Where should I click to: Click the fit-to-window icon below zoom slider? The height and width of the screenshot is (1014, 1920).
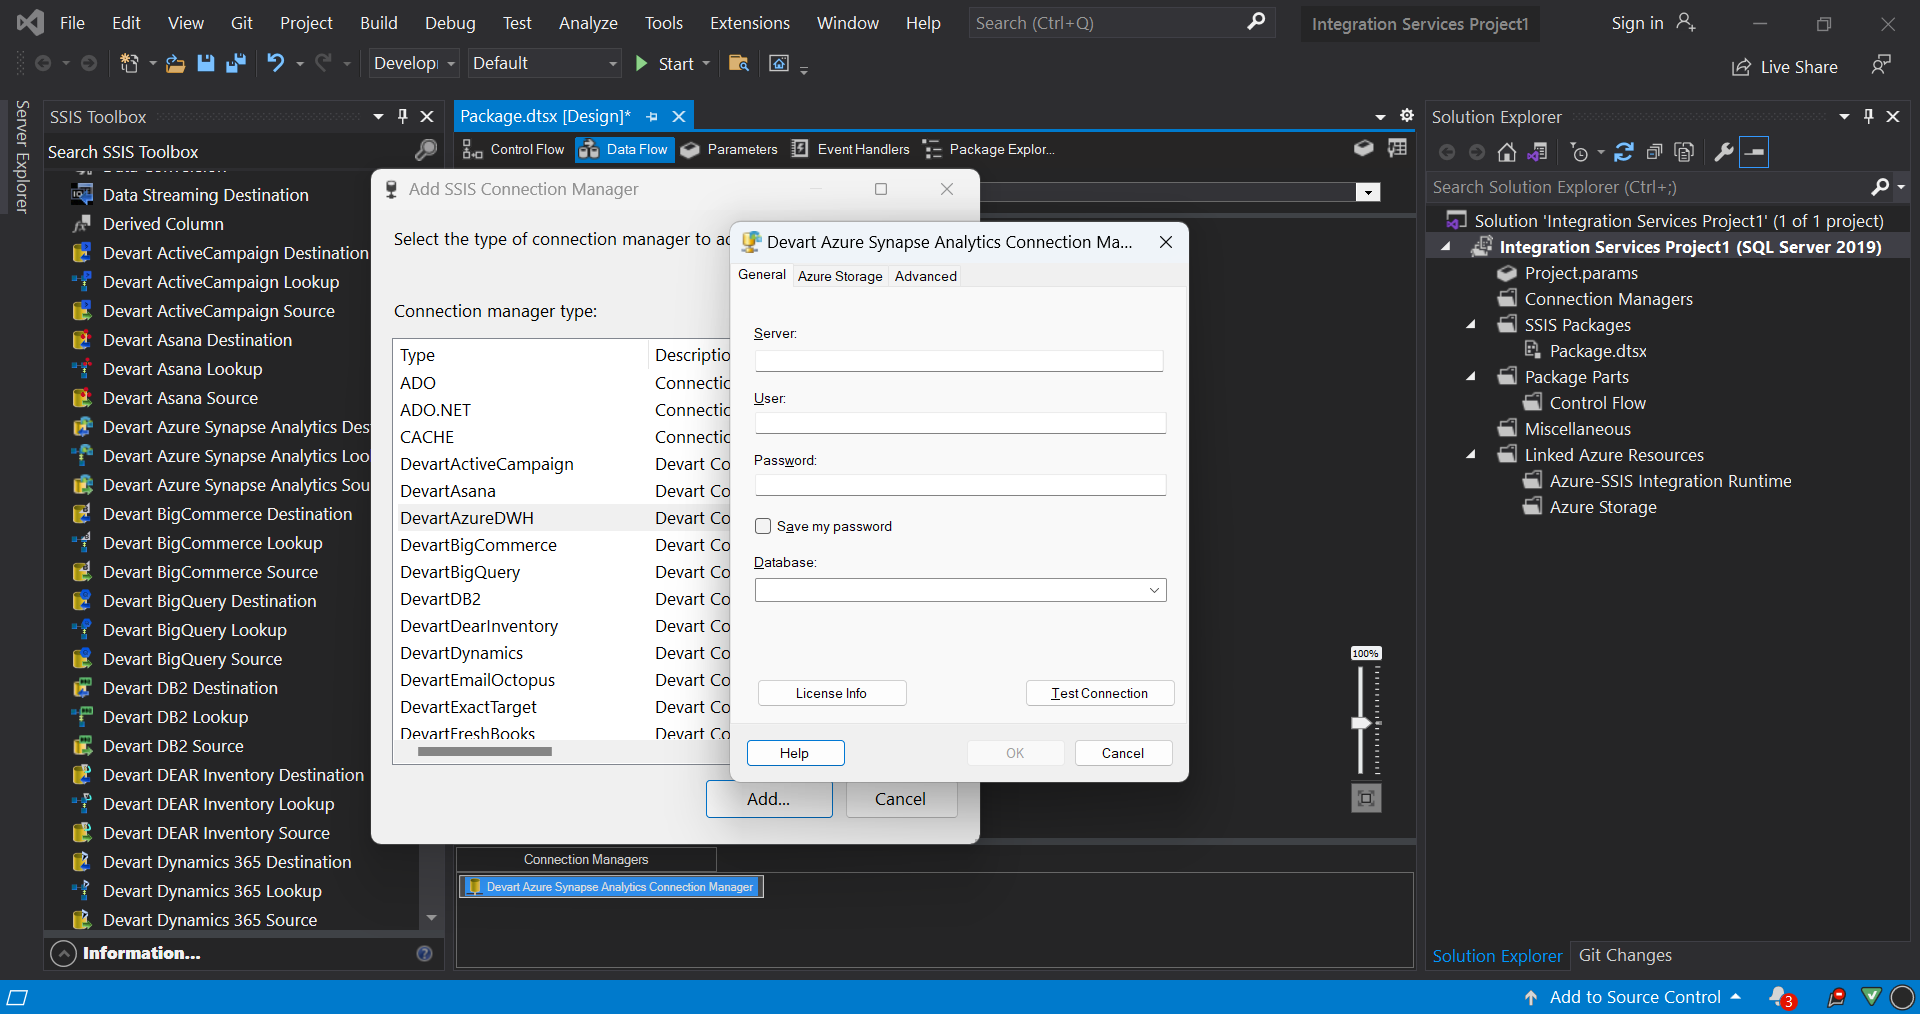1366,798
